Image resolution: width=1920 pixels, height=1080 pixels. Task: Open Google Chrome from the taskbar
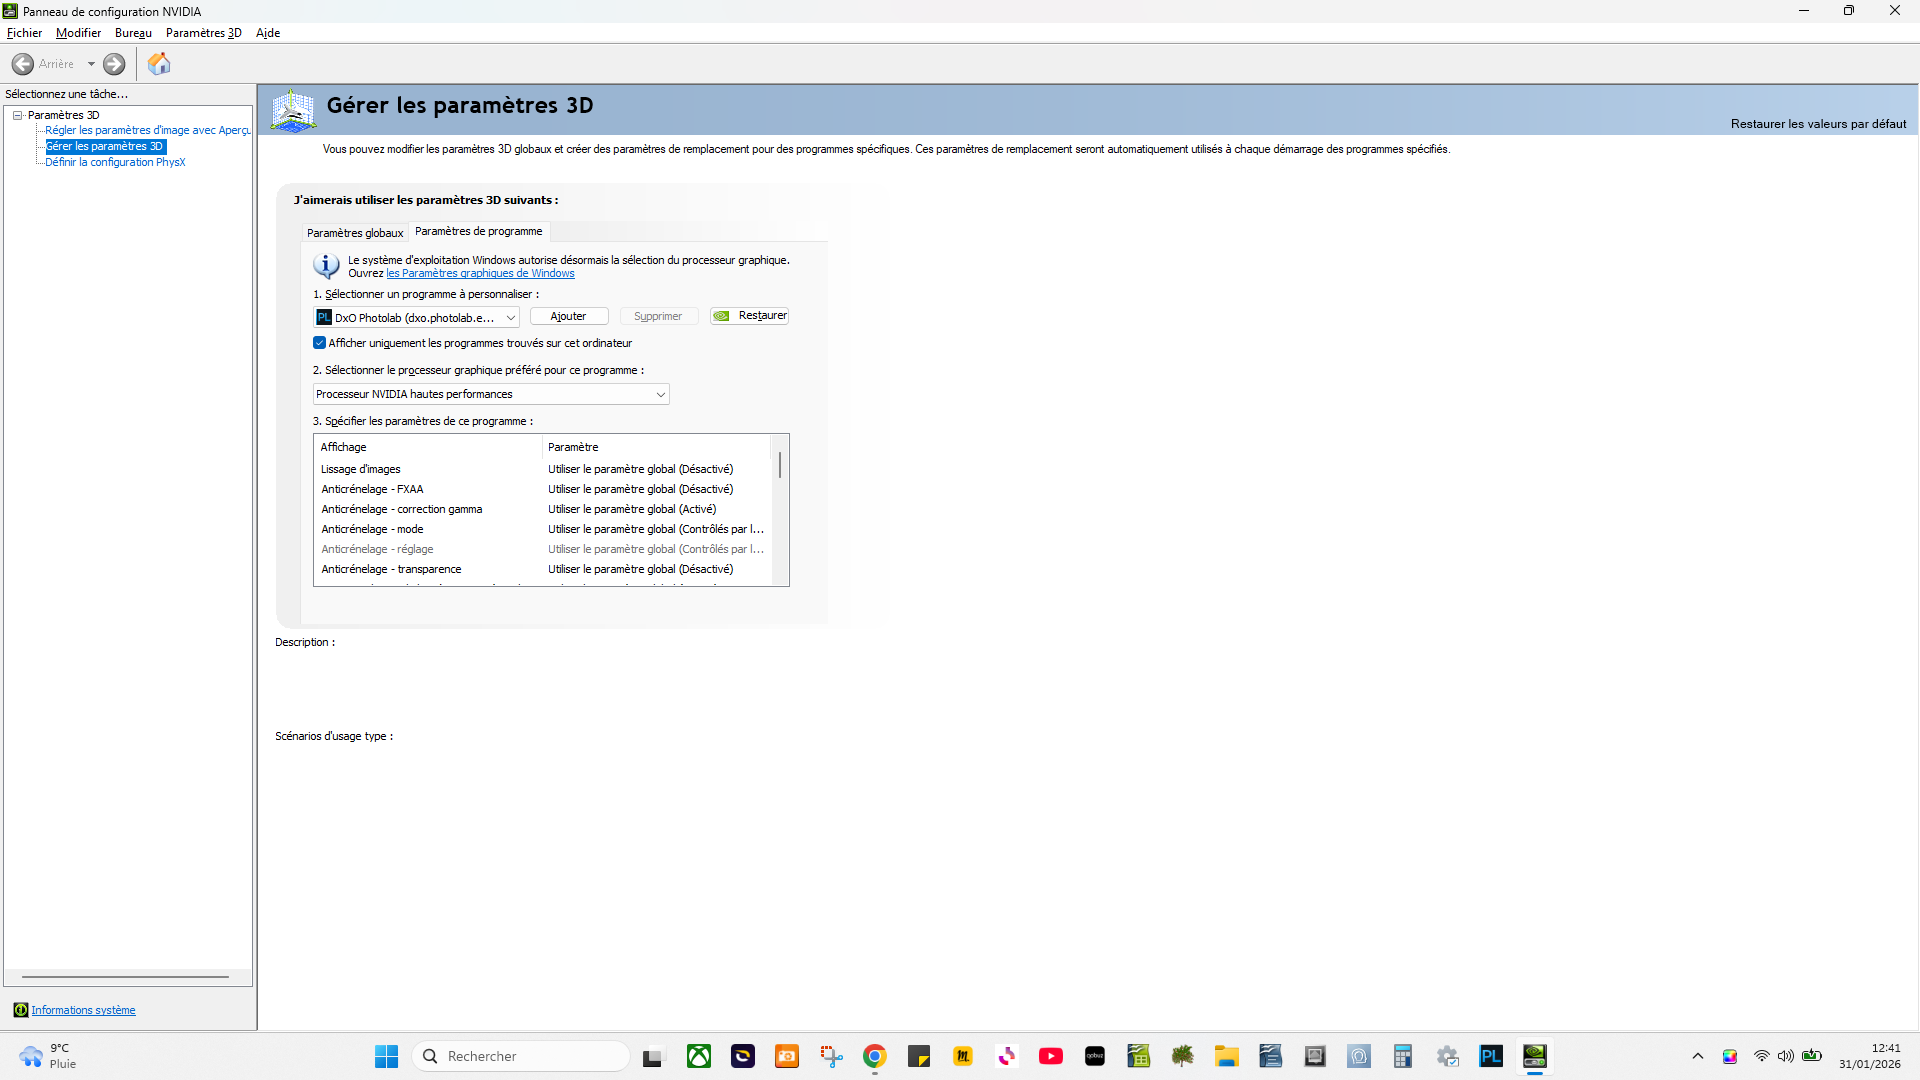pyautogui.click(x=875, y=1056)
